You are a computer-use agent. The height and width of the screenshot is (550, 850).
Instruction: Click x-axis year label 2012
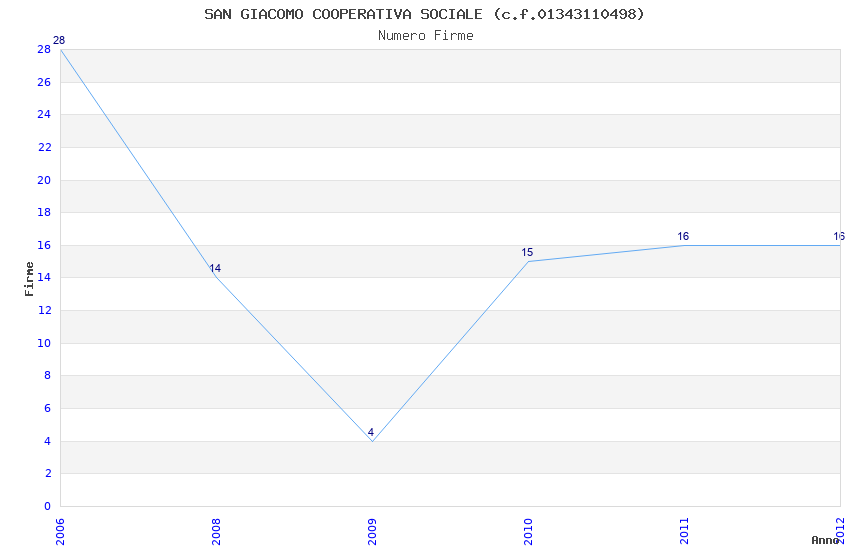[841, 532]
